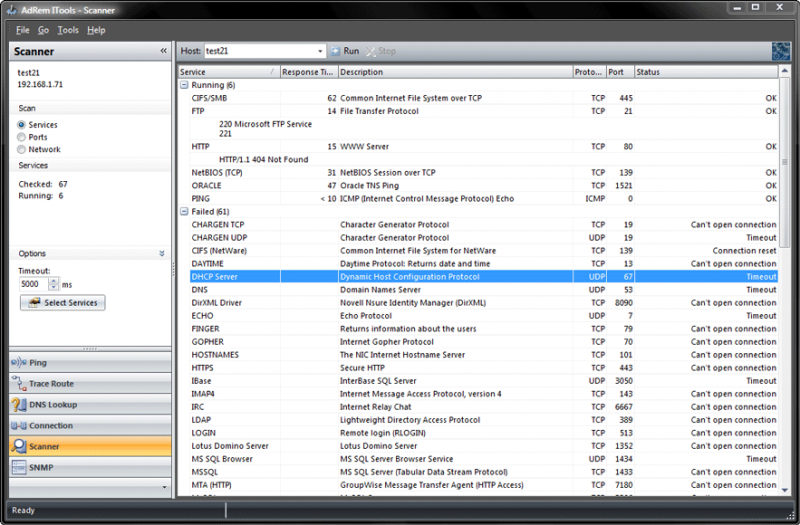Open the DNS Lookup question-mark icon
Screen dimensions: 800x525
pos(18,405)
